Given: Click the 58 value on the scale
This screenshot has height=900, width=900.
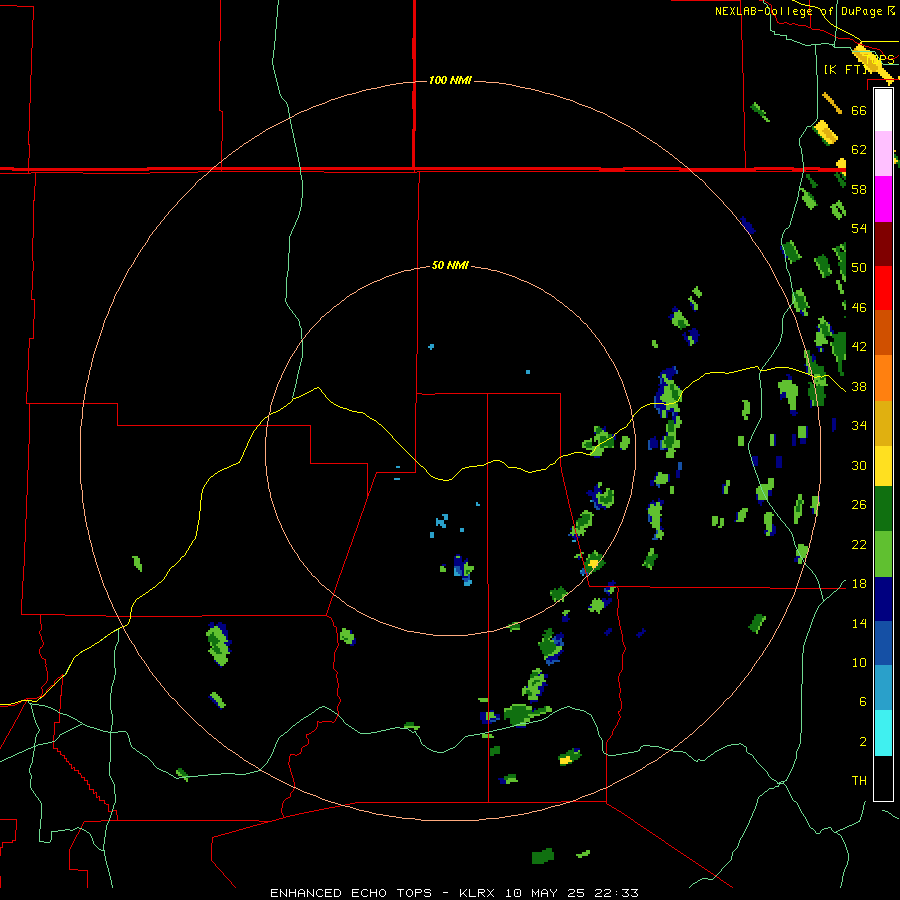Looking at the screenshot, I should (859, 189).
